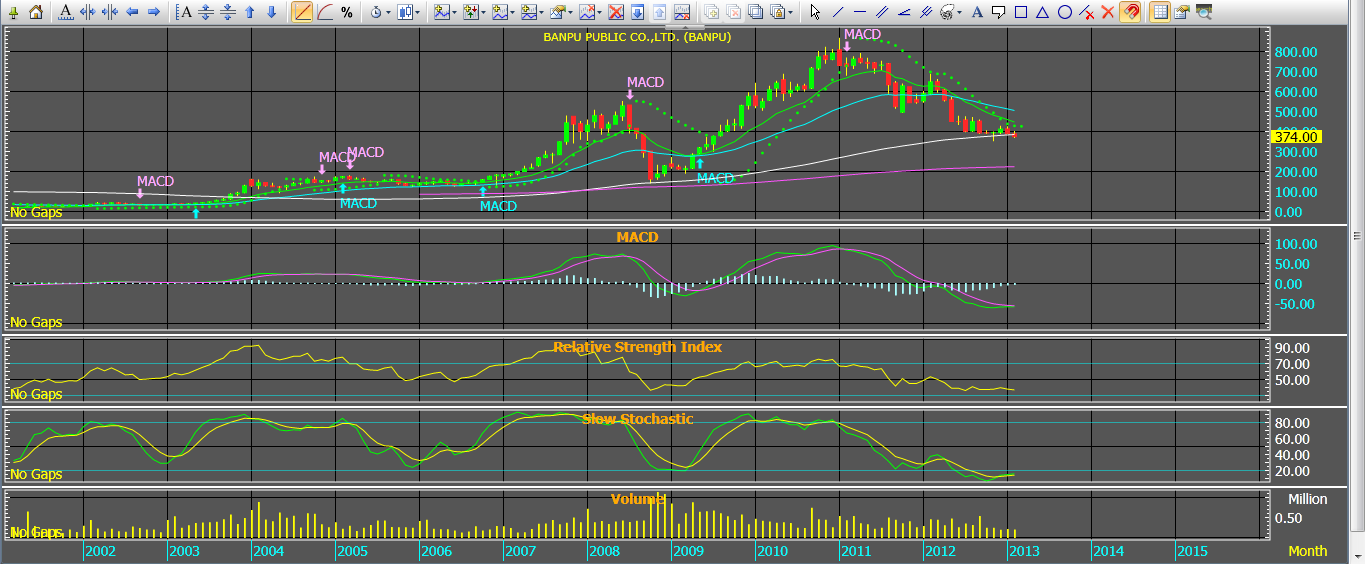Click the delete single line icon
The height and width of the screenshot is (564, 1365).
point(1086,12)
